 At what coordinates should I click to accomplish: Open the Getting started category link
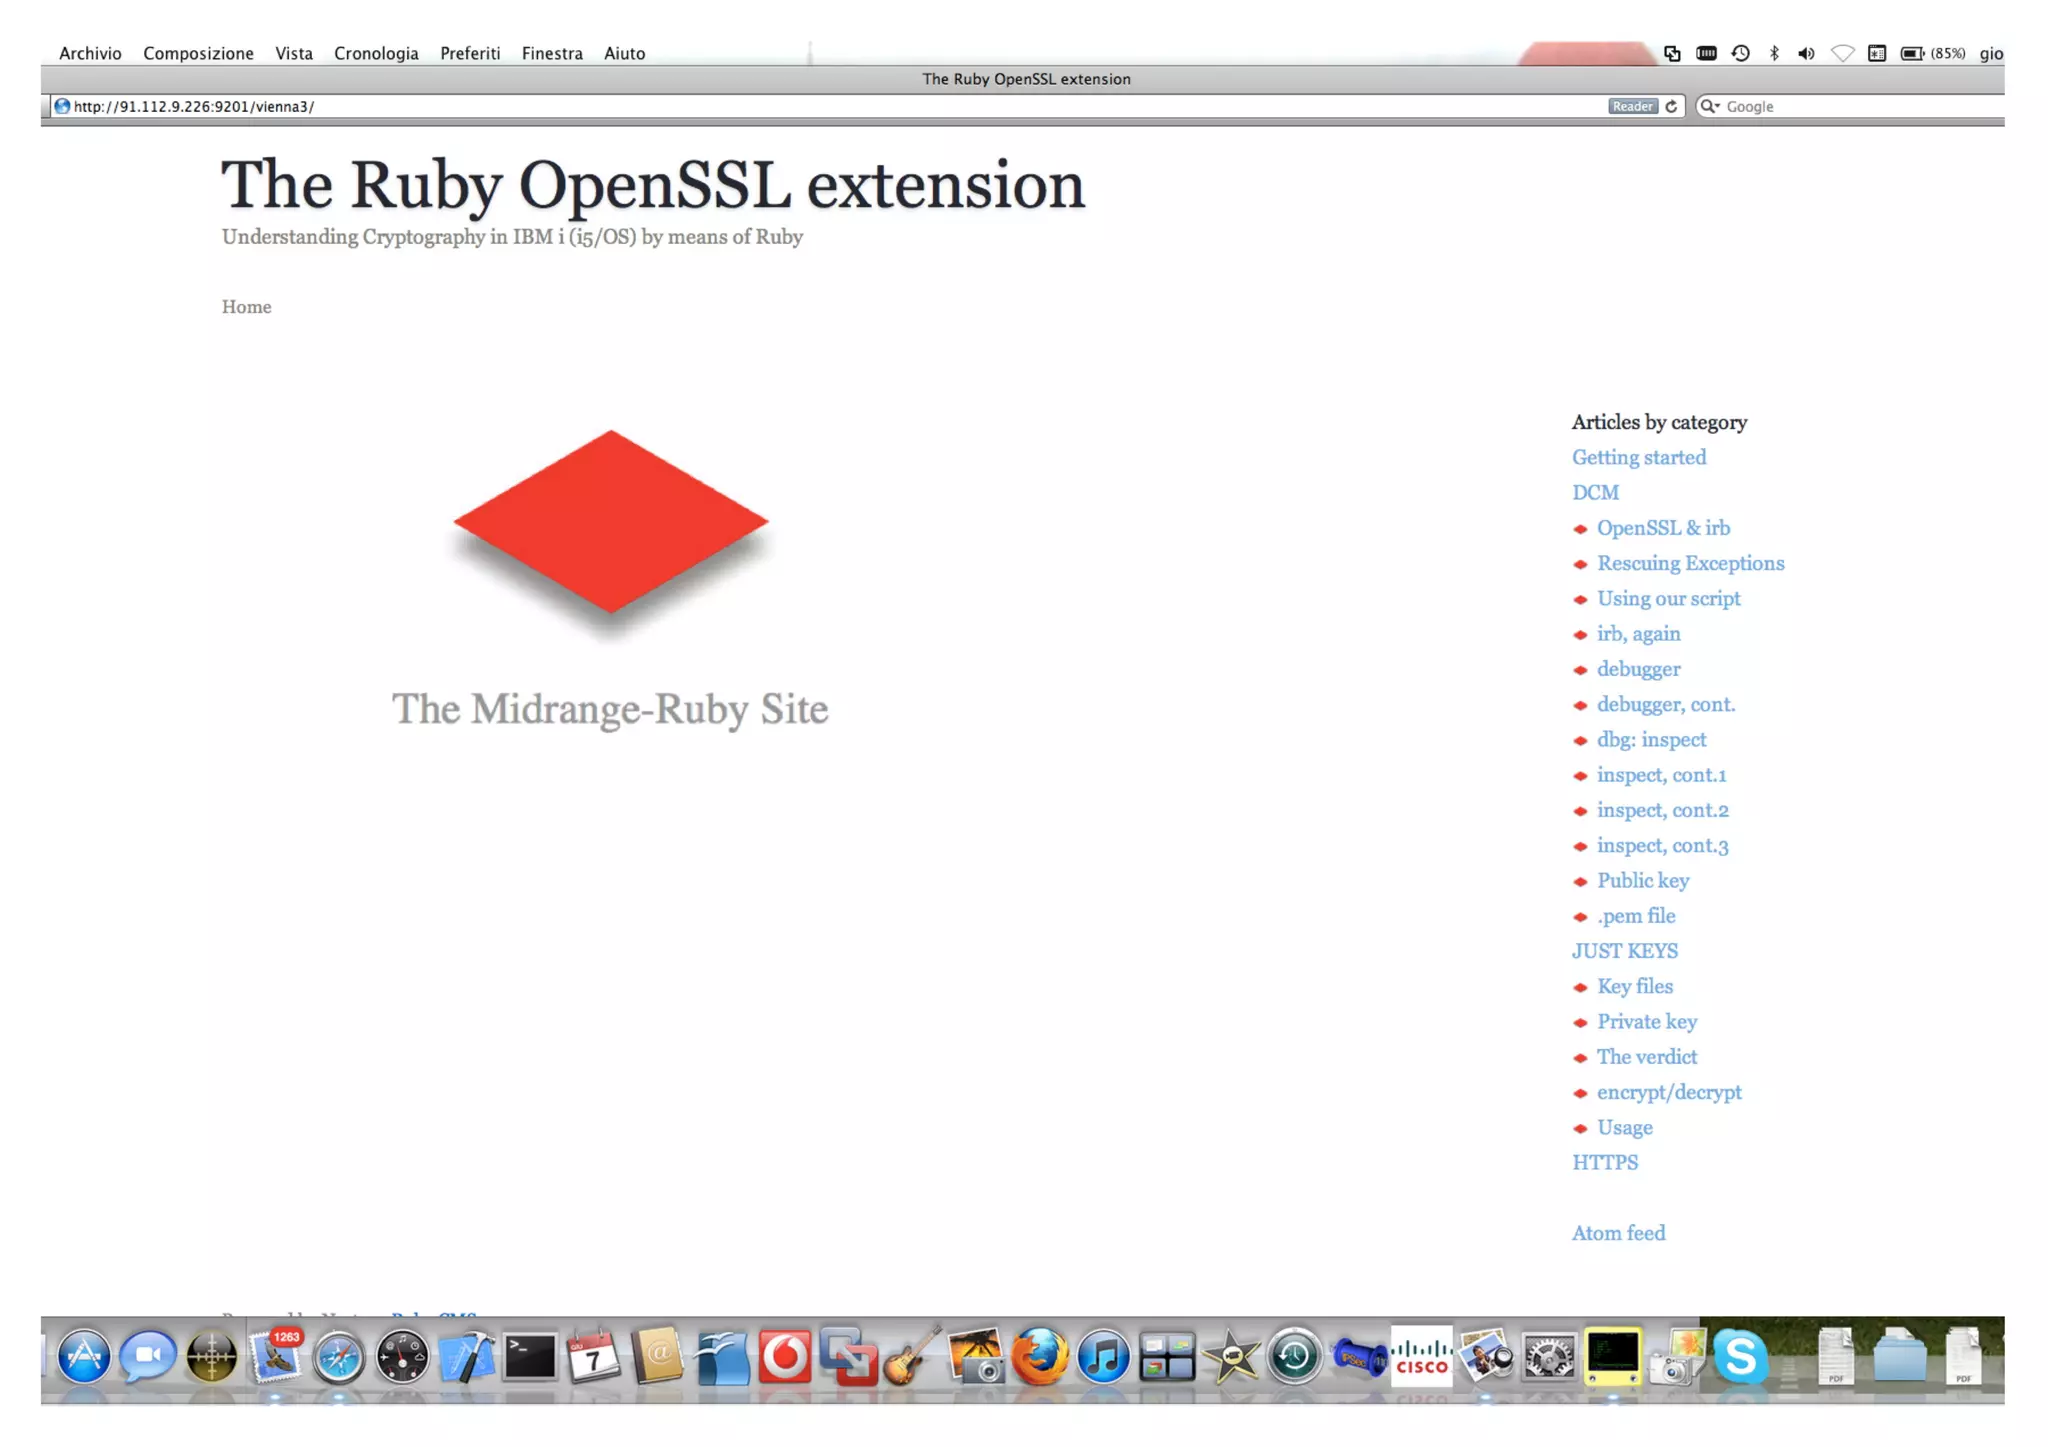(1638, 457)
